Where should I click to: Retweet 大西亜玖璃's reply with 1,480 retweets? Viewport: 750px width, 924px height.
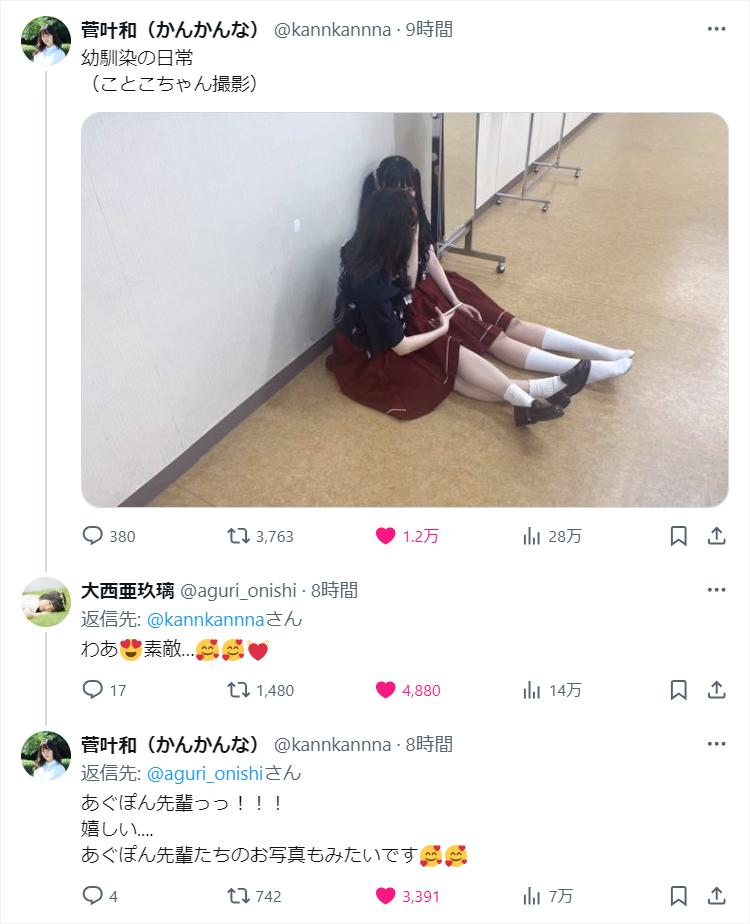pos(239,689)
